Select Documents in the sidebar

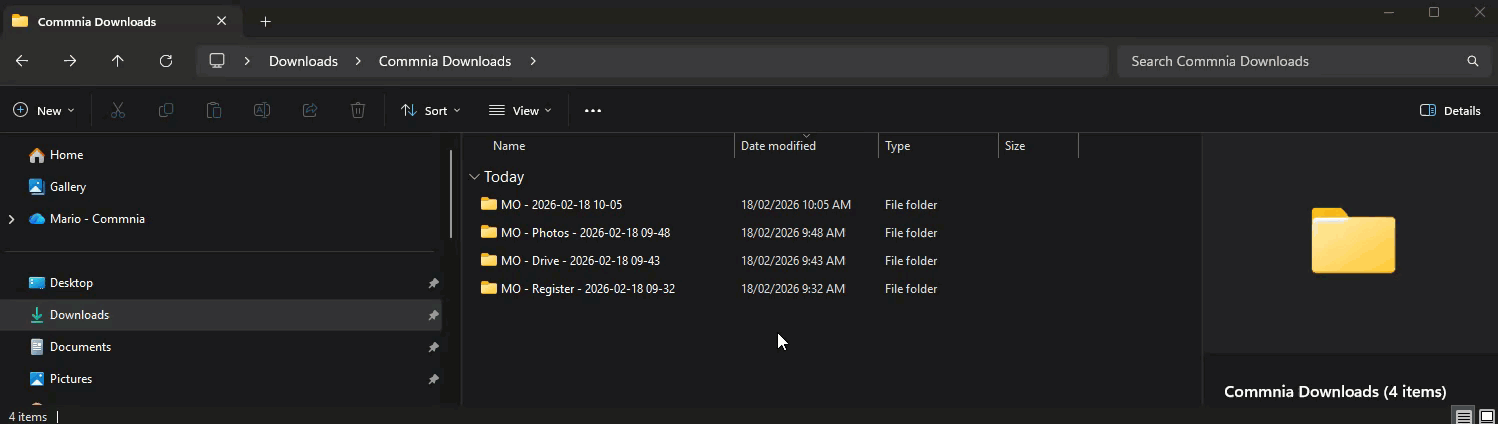[80, 347]
